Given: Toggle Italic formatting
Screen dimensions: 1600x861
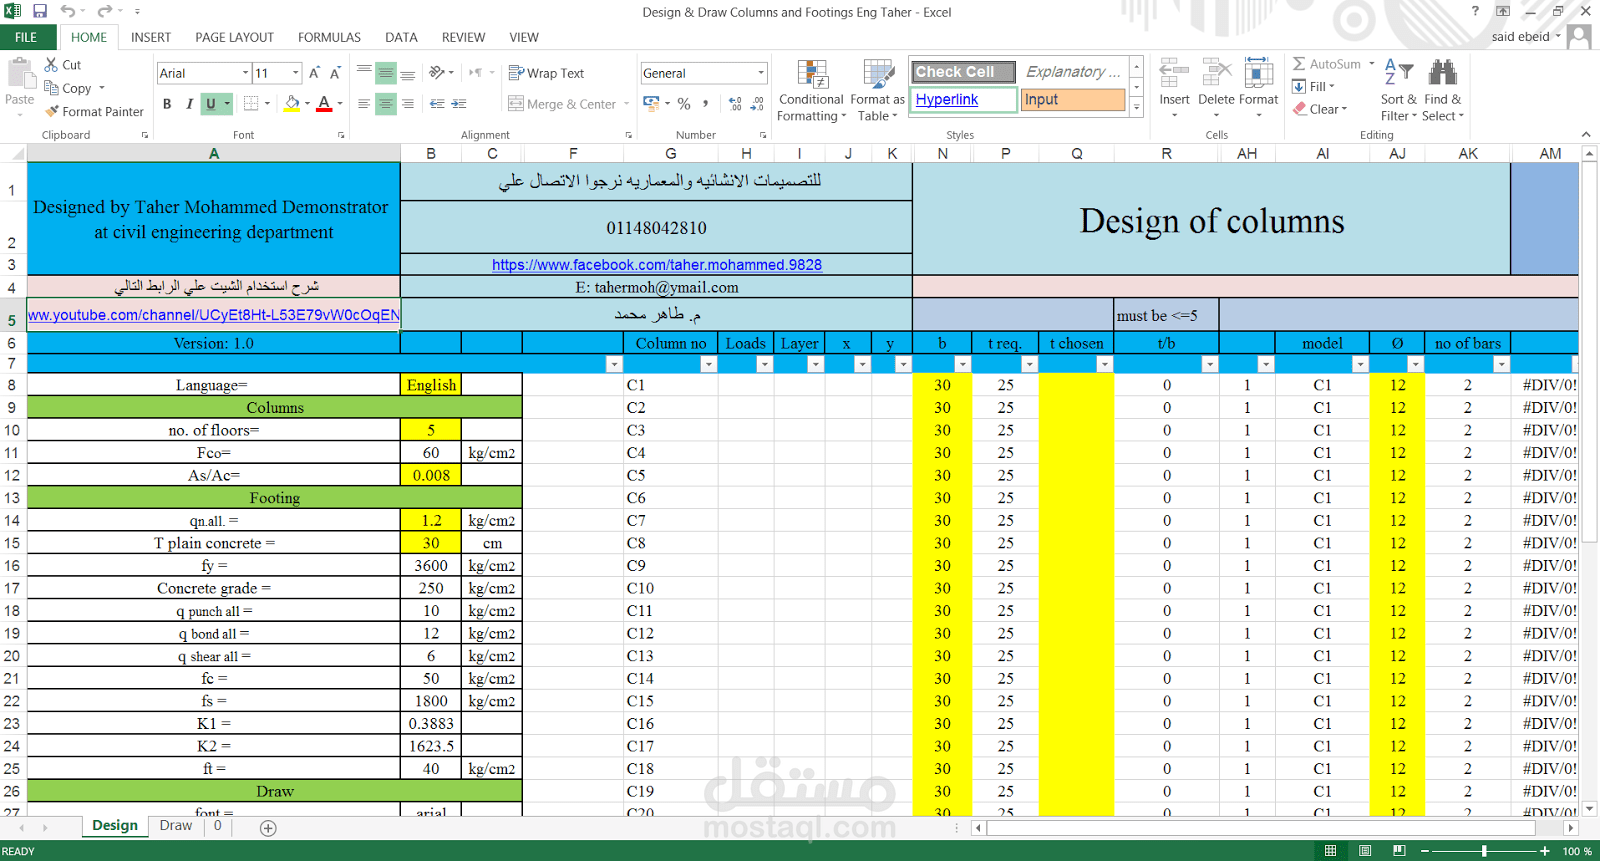Looking at the screenshot, I should 189,103.
